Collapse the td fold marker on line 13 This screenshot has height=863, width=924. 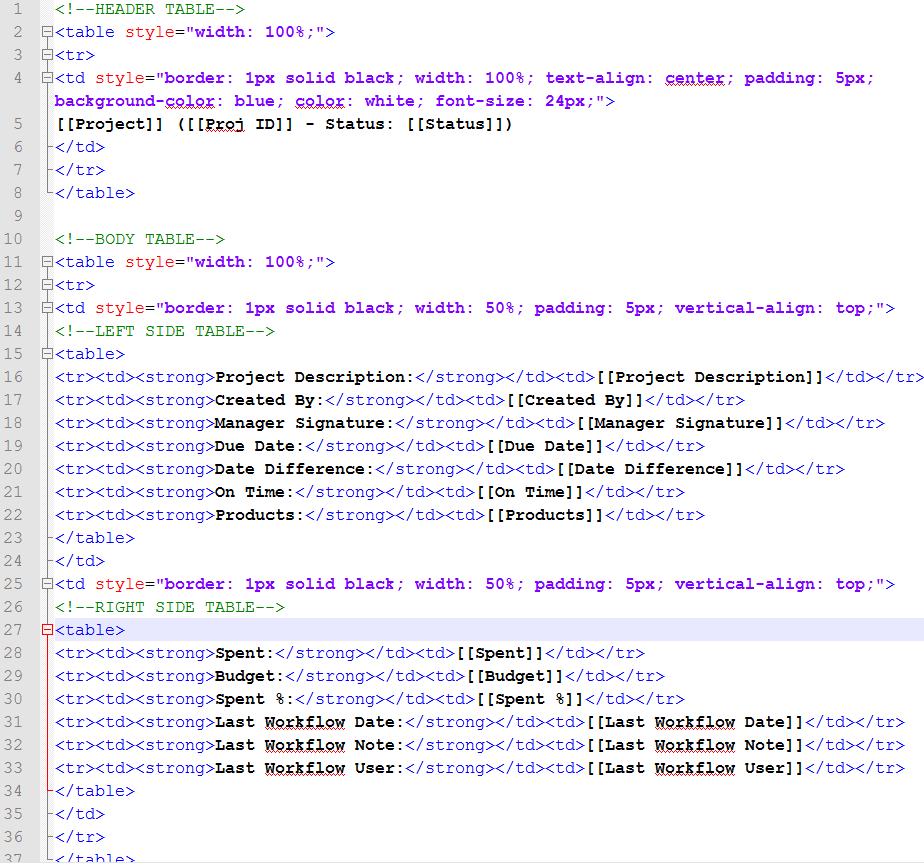pos(47,308)
